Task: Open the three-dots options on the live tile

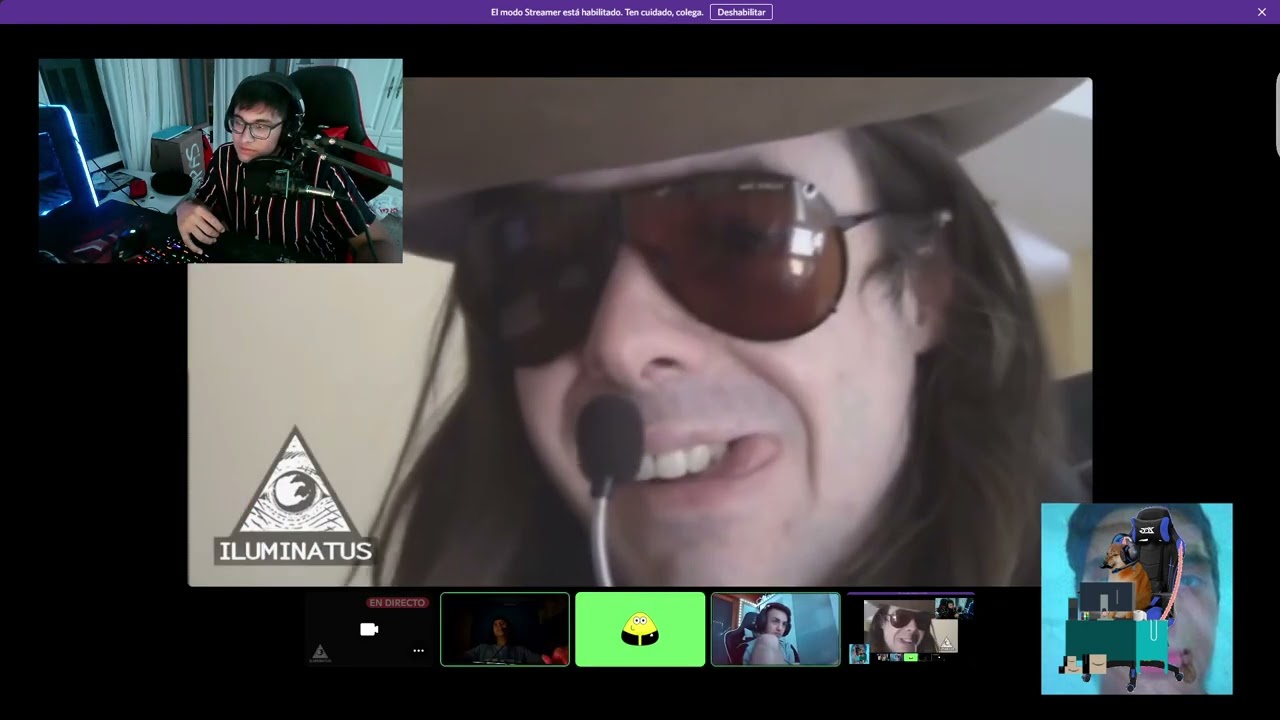Action: tap(419, 651)
